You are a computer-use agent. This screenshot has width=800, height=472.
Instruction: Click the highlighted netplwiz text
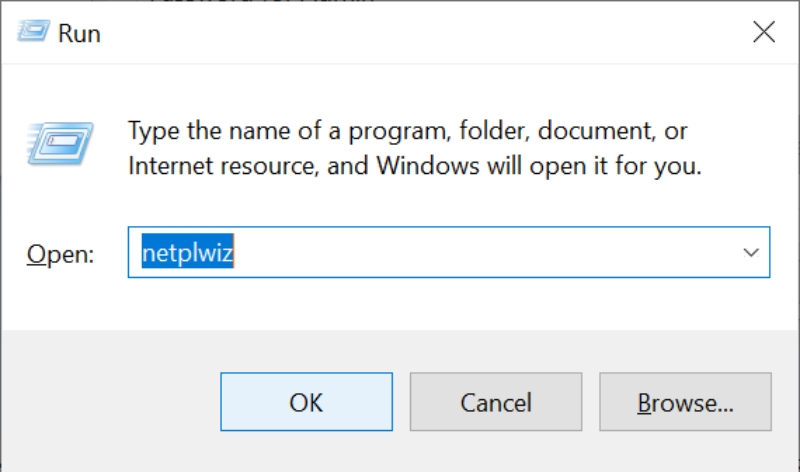pyautogui.click(x=186, y=253)
